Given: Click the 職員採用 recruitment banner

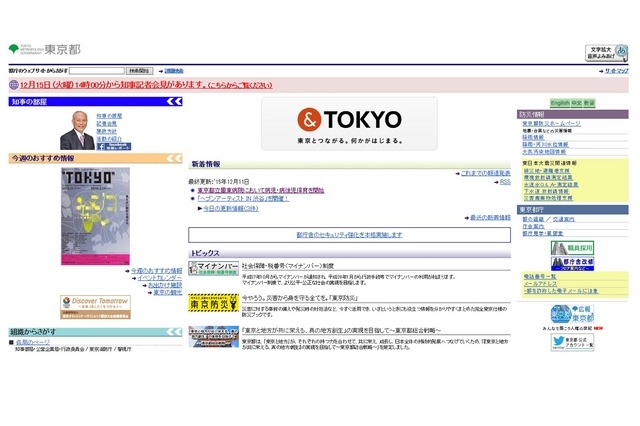Looking at the screenshot, I should (572, 248).
